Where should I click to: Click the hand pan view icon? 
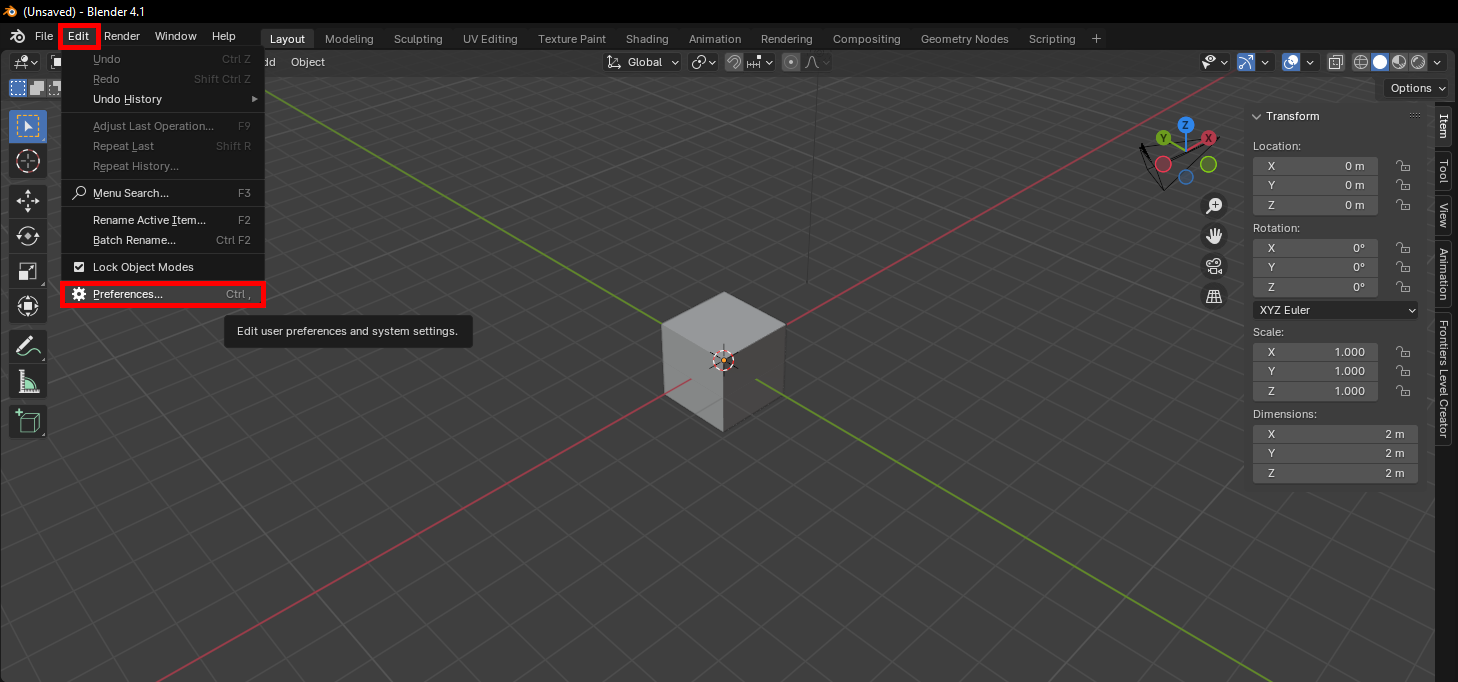coord(1214,236)
